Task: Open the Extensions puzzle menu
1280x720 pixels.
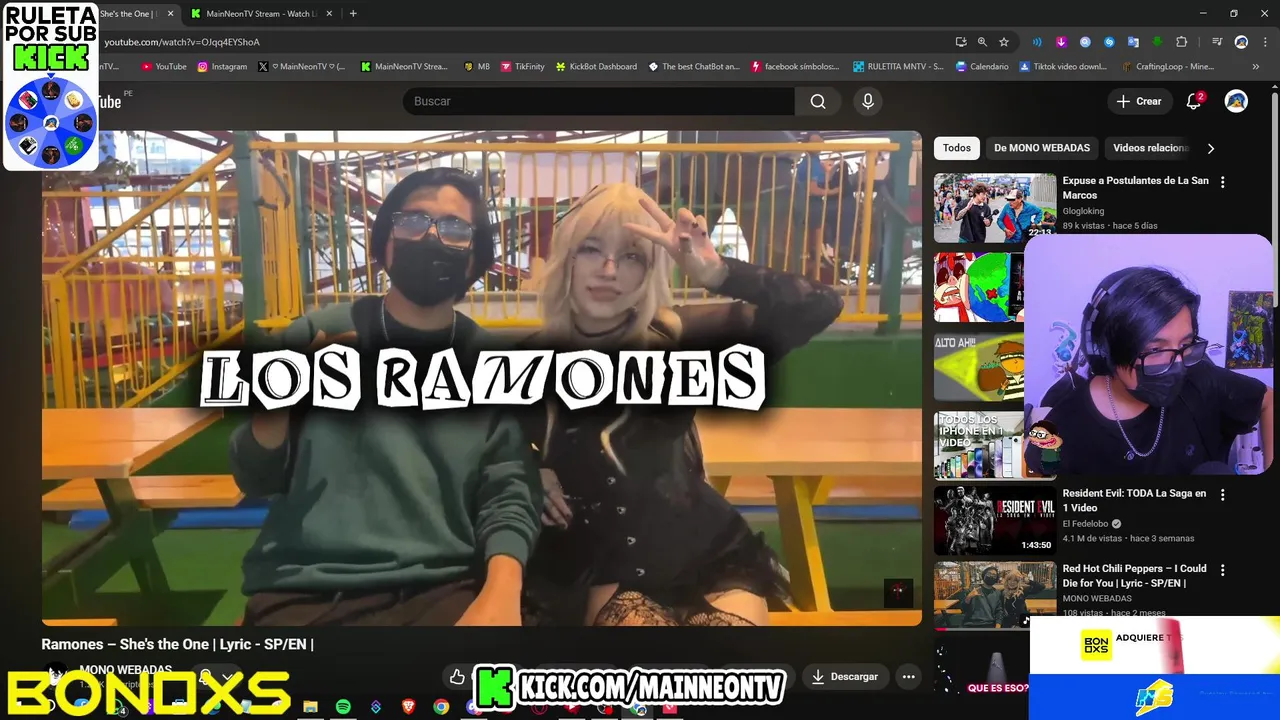Action: point(1181,42)
